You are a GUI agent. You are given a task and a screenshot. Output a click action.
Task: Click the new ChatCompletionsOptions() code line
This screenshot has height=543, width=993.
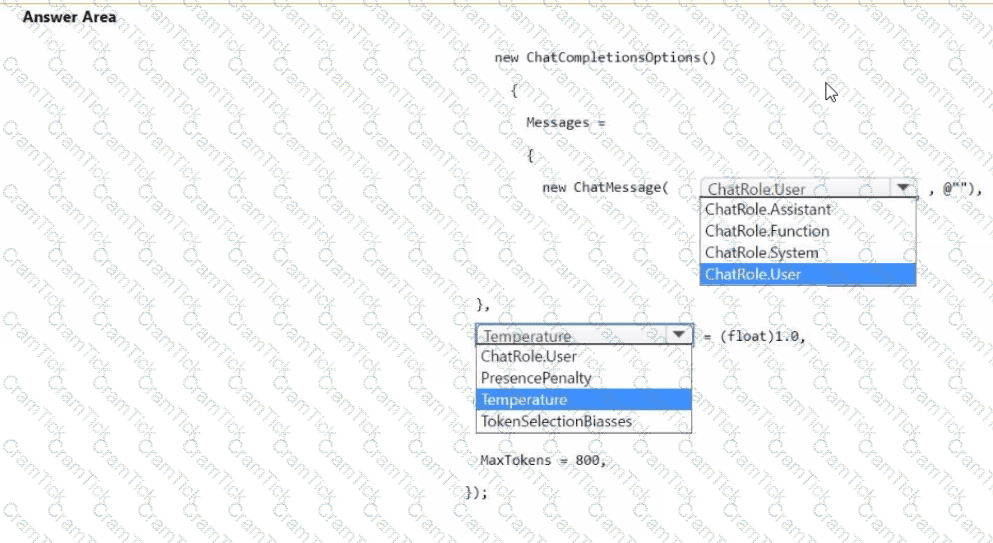(605, 57)
